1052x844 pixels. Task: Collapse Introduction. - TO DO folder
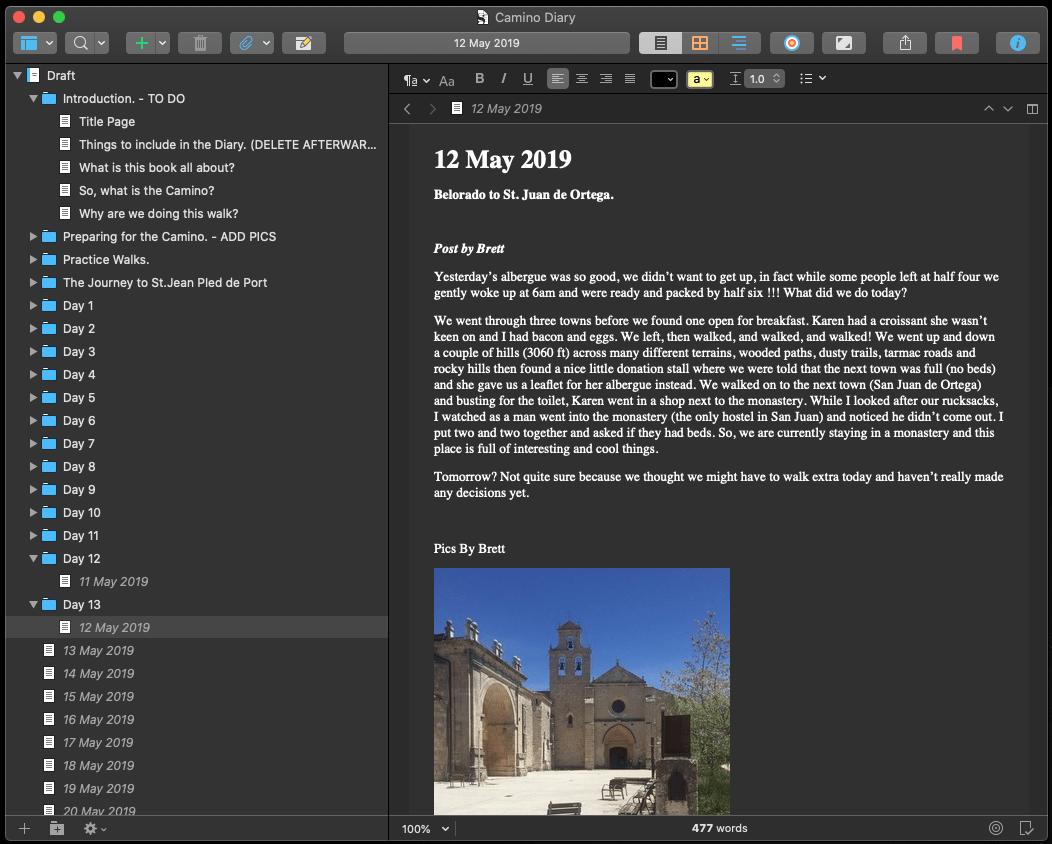33,99
